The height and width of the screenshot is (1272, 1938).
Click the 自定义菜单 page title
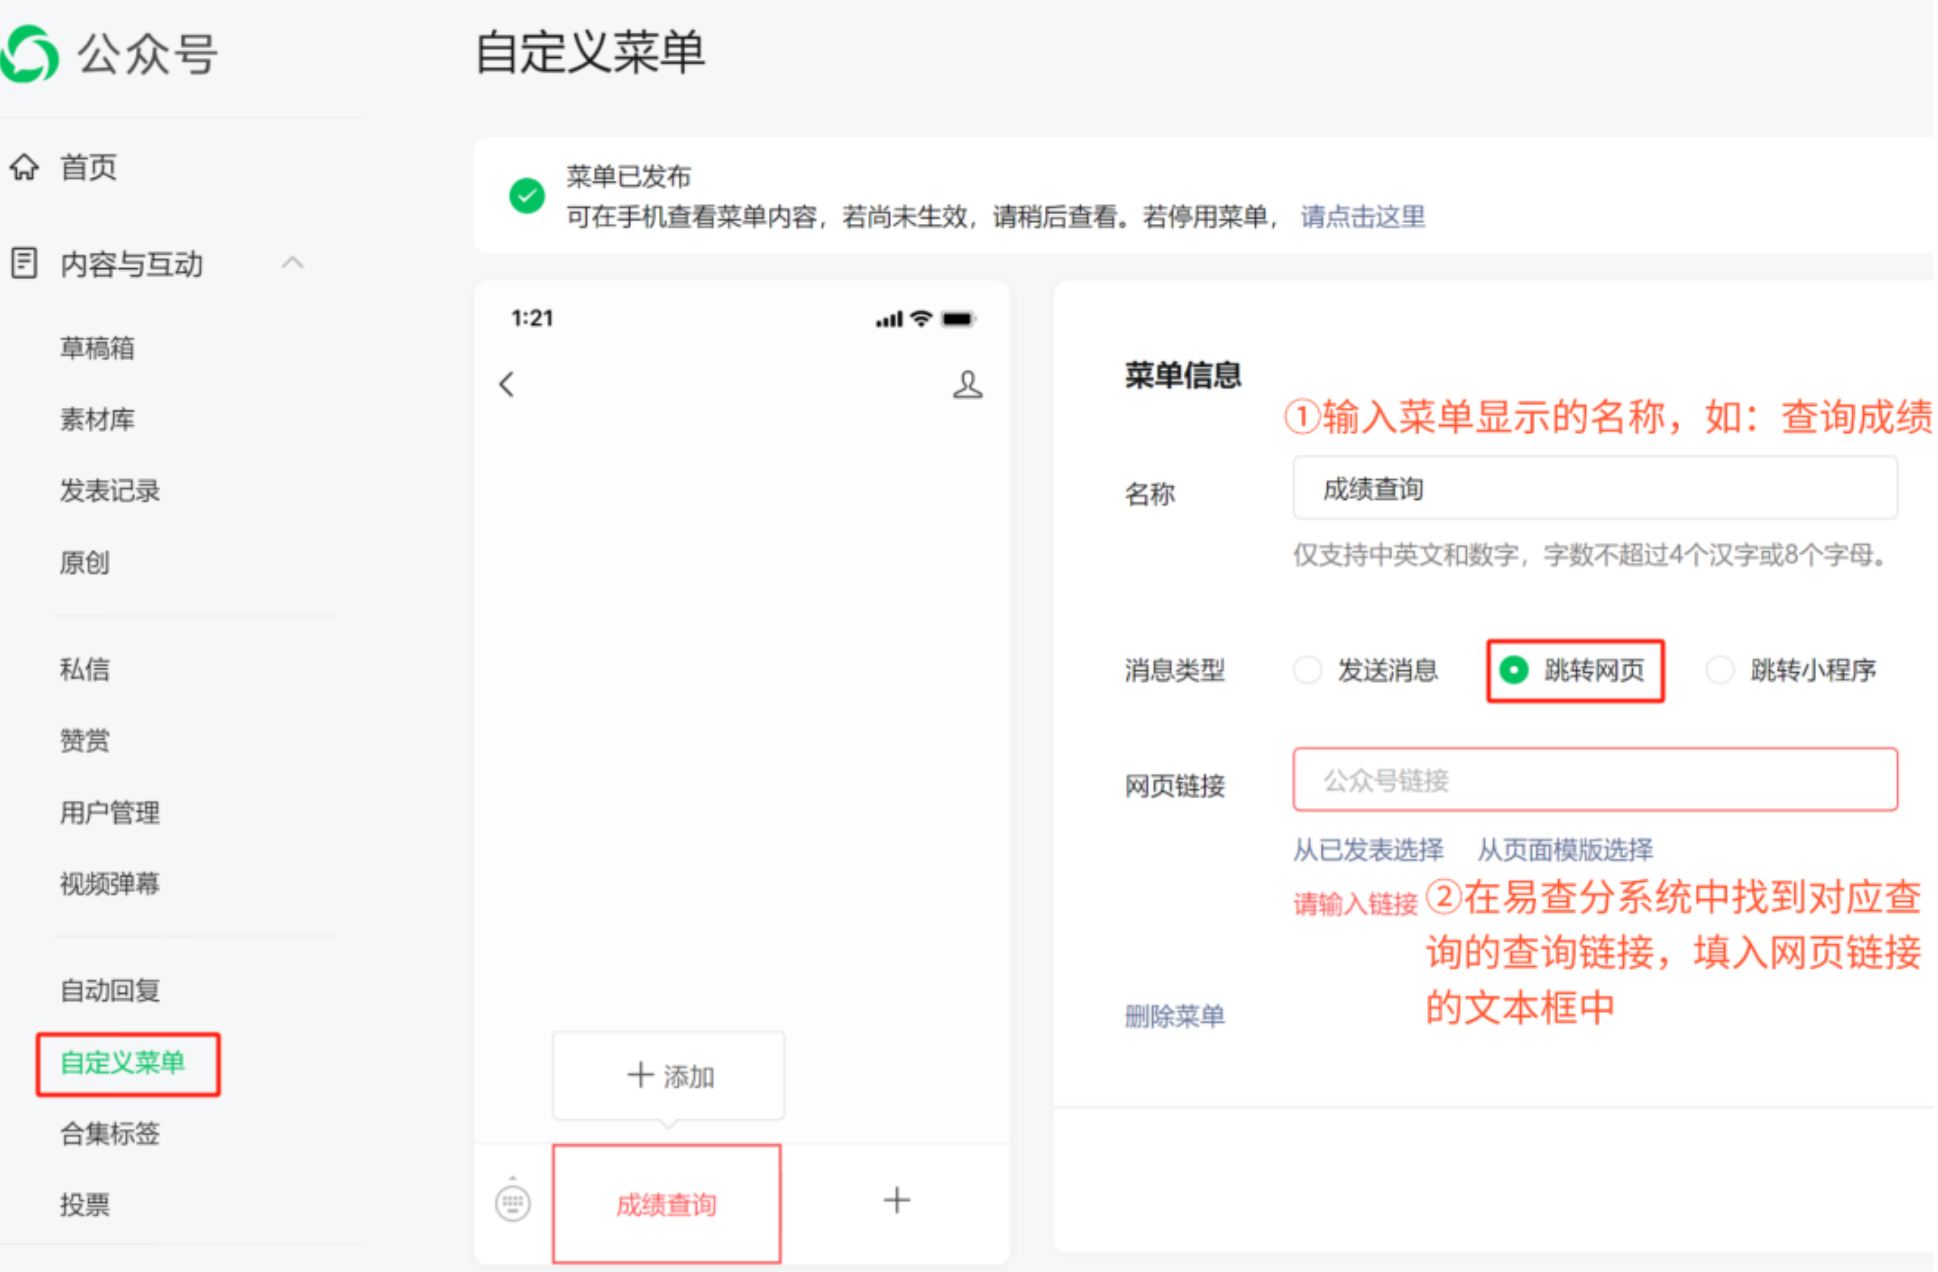click(x=590, y=52)
